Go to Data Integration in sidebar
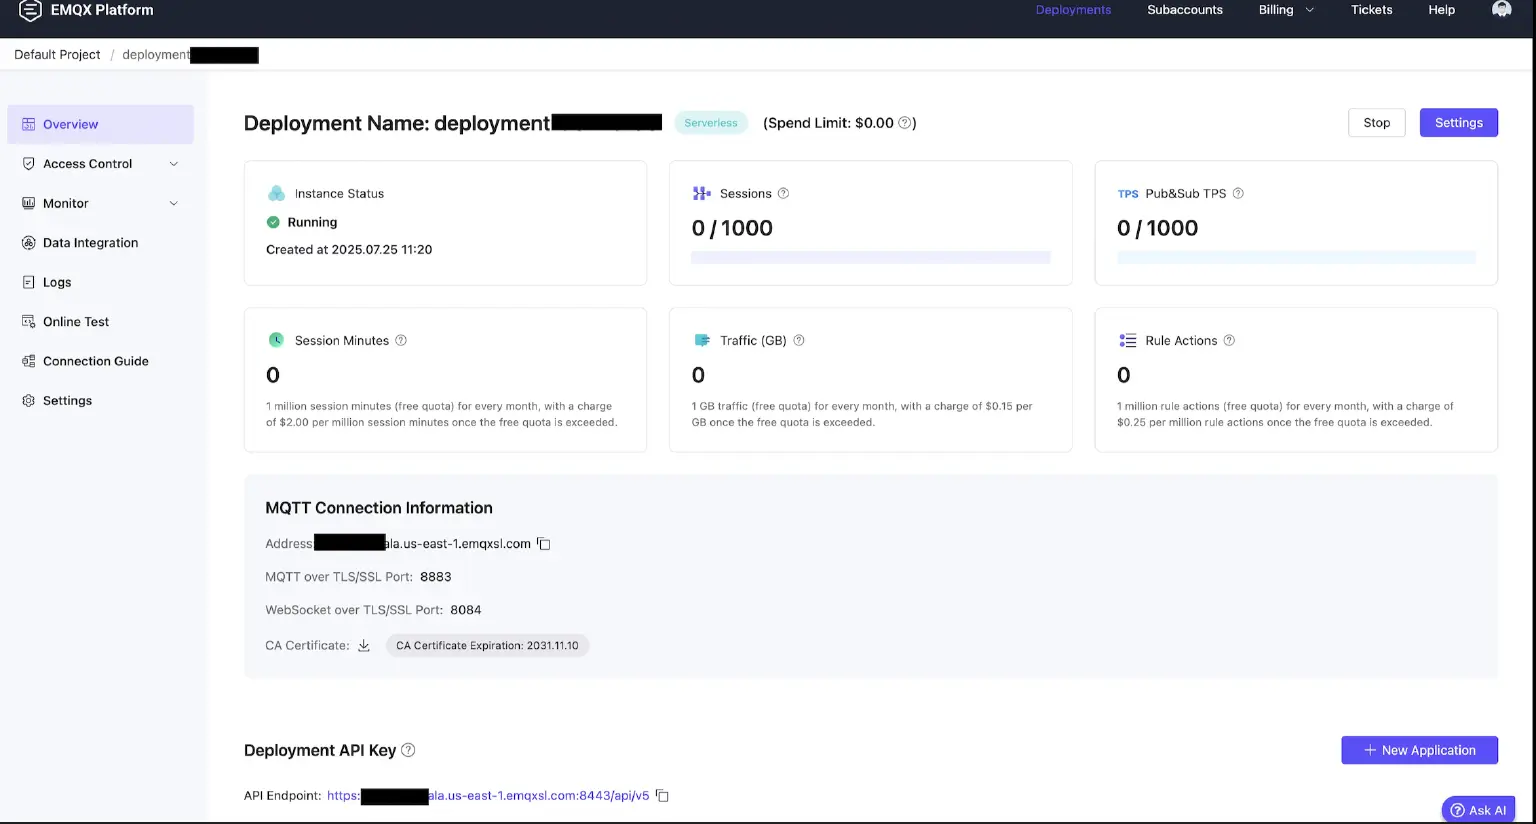 (x=90, y=243)
